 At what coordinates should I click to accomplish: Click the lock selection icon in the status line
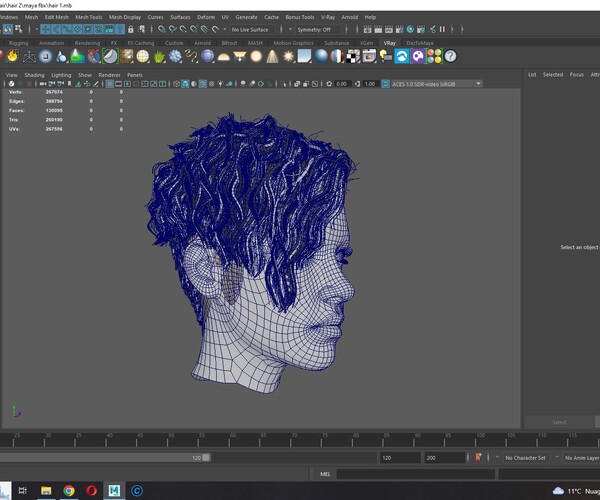click(130, 29)
